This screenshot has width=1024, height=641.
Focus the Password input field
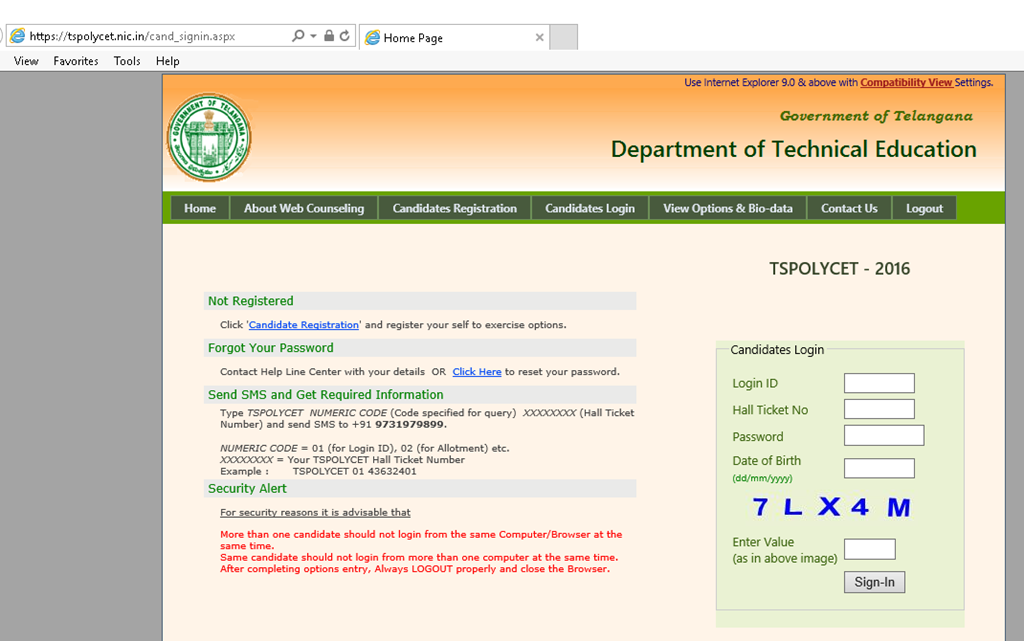[x=884, y=435]
